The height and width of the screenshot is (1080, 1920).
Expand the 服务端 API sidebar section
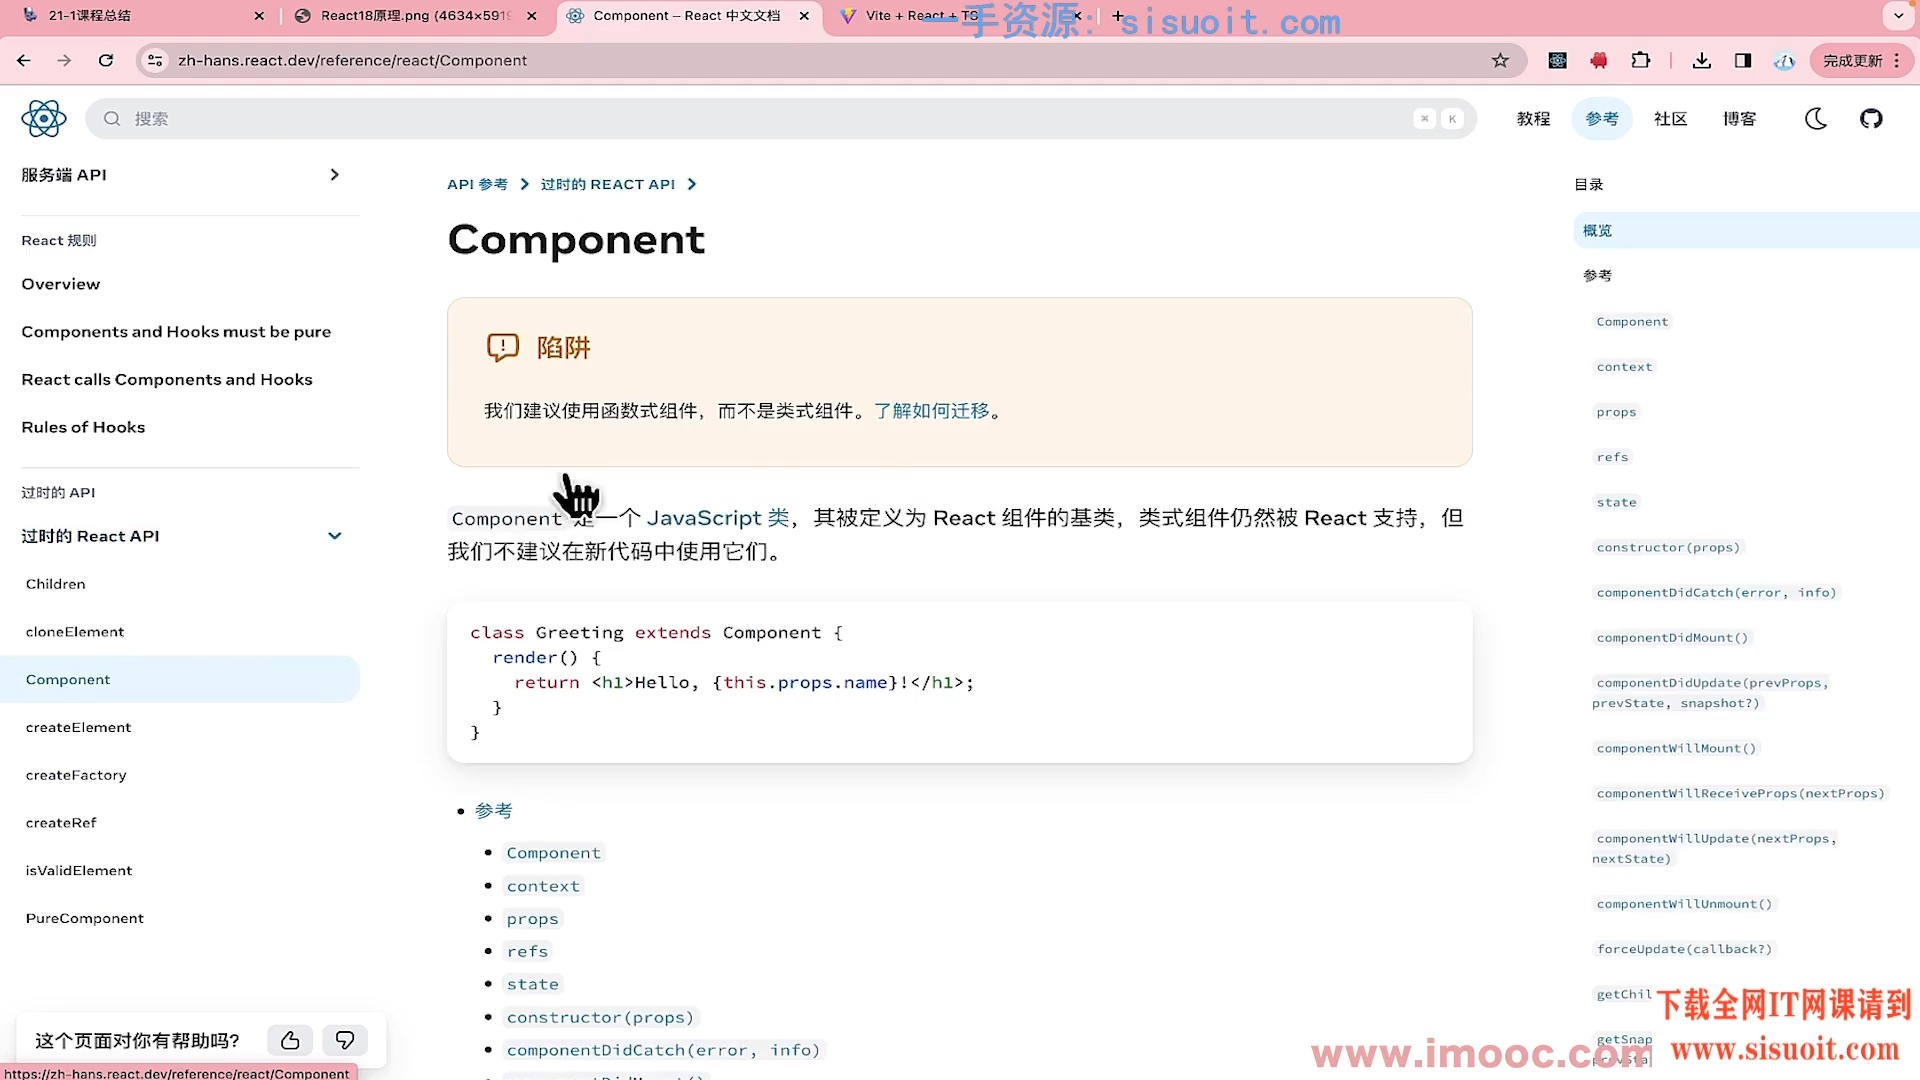tap(334, 174)
